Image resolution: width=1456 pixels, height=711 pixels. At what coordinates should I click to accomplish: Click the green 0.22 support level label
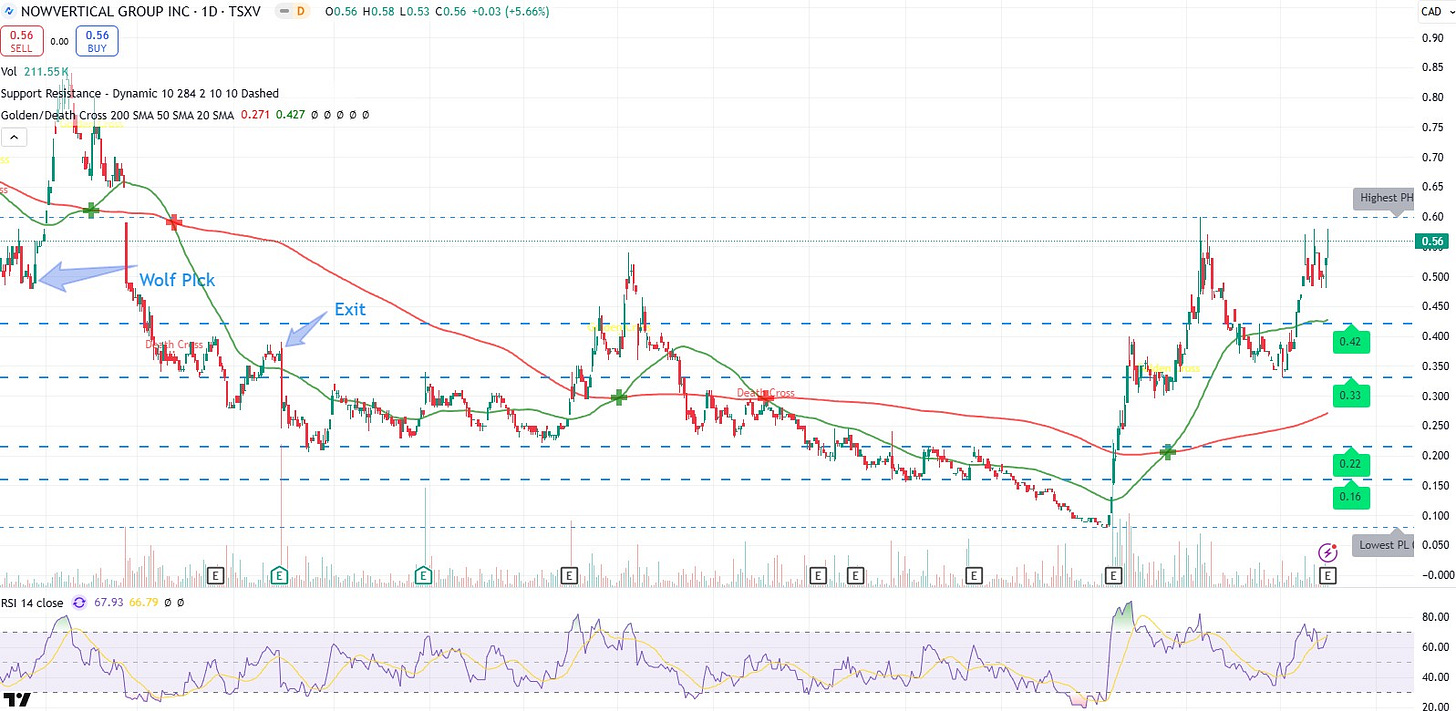1352,463
